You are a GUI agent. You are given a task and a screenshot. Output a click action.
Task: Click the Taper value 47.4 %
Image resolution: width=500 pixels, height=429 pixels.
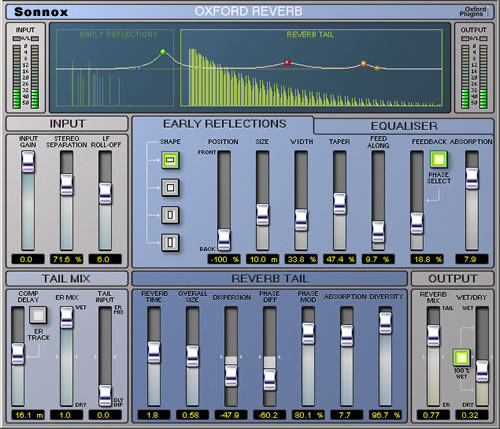tap(340, 259)
